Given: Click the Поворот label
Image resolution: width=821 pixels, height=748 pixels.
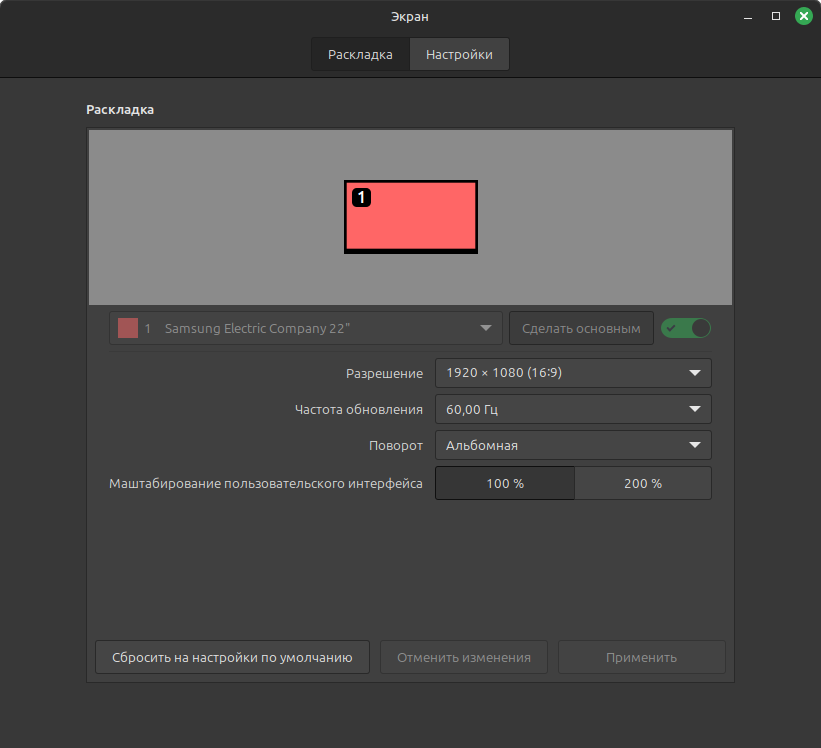Looking at the screenshot, I should click(x=396, y=445).
